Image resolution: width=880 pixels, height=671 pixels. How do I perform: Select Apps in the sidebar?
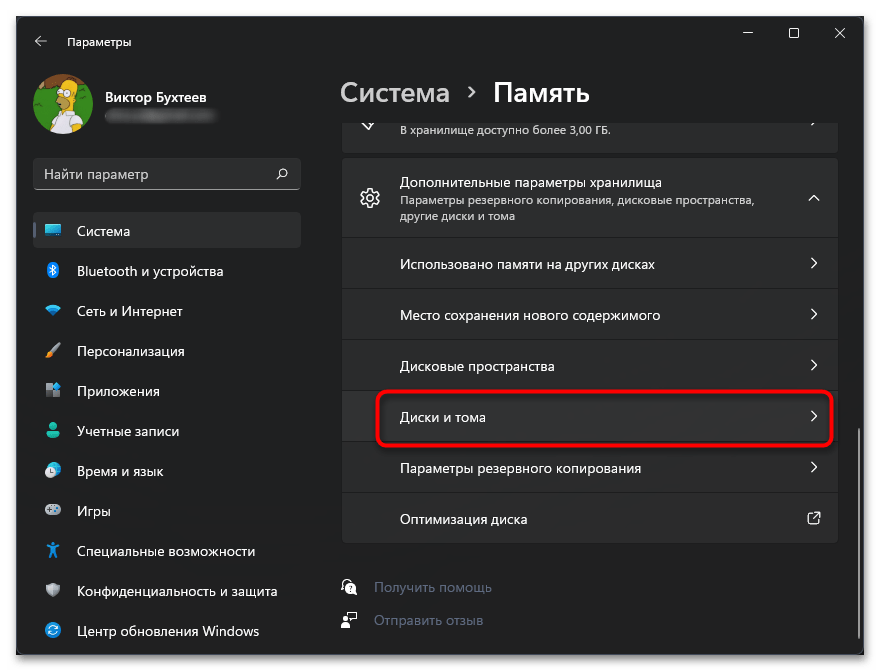coord(118,391)
